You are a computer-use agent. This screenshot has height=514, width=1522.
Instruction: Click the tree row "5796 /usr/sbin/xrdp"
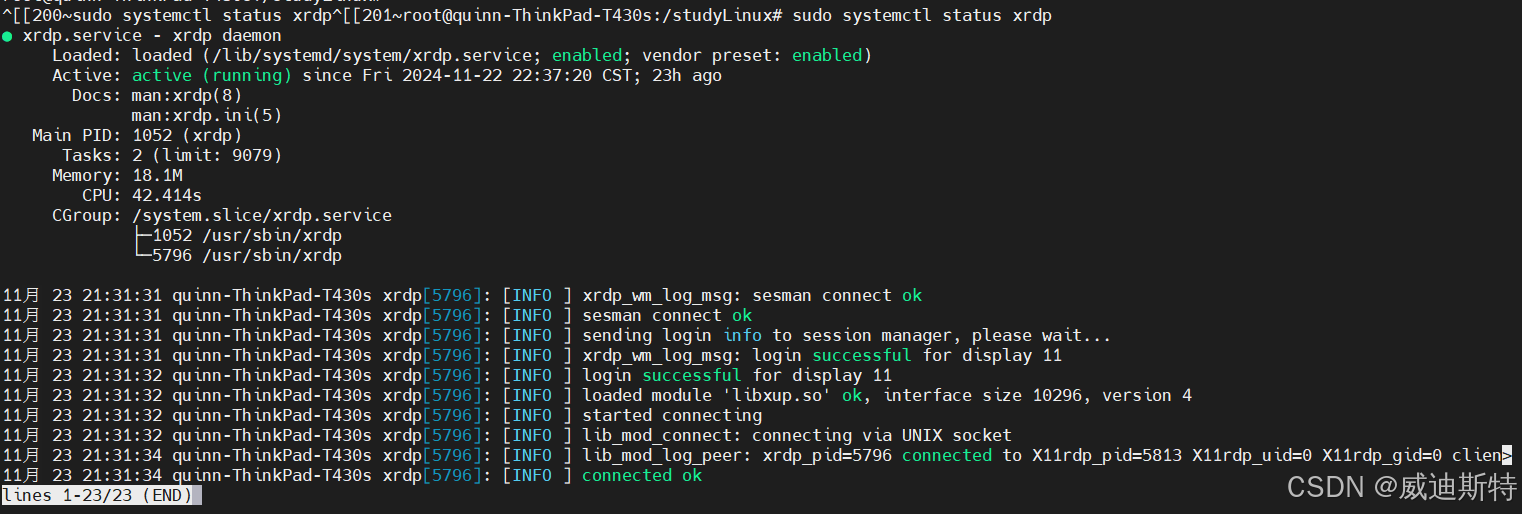[247, 256]
